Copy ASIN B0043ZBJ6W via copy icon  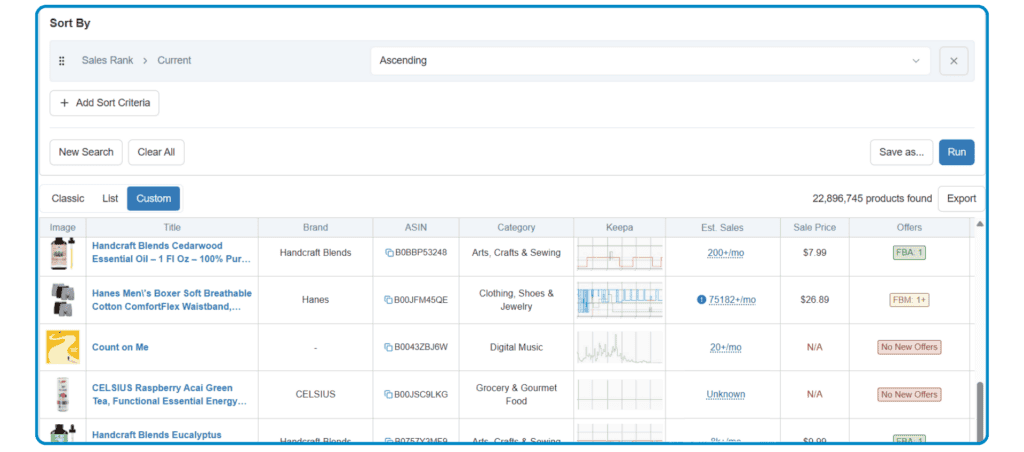(389, 347)
